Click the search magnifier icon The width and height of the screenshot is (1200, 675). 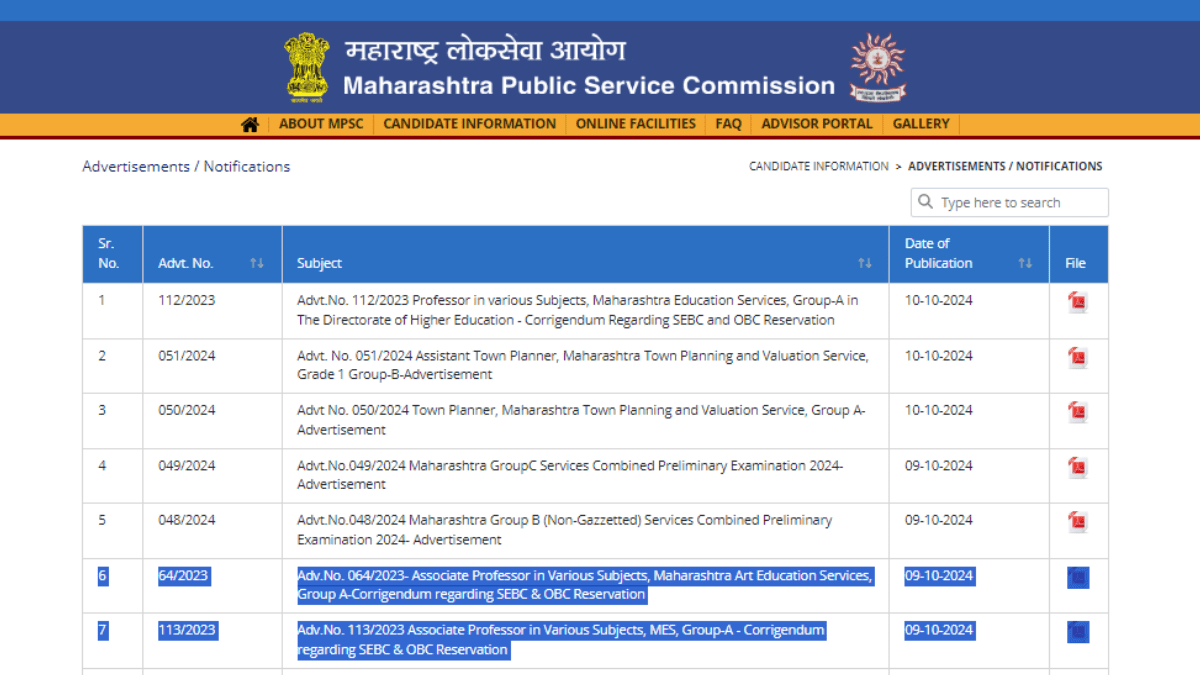pos(924,202)
